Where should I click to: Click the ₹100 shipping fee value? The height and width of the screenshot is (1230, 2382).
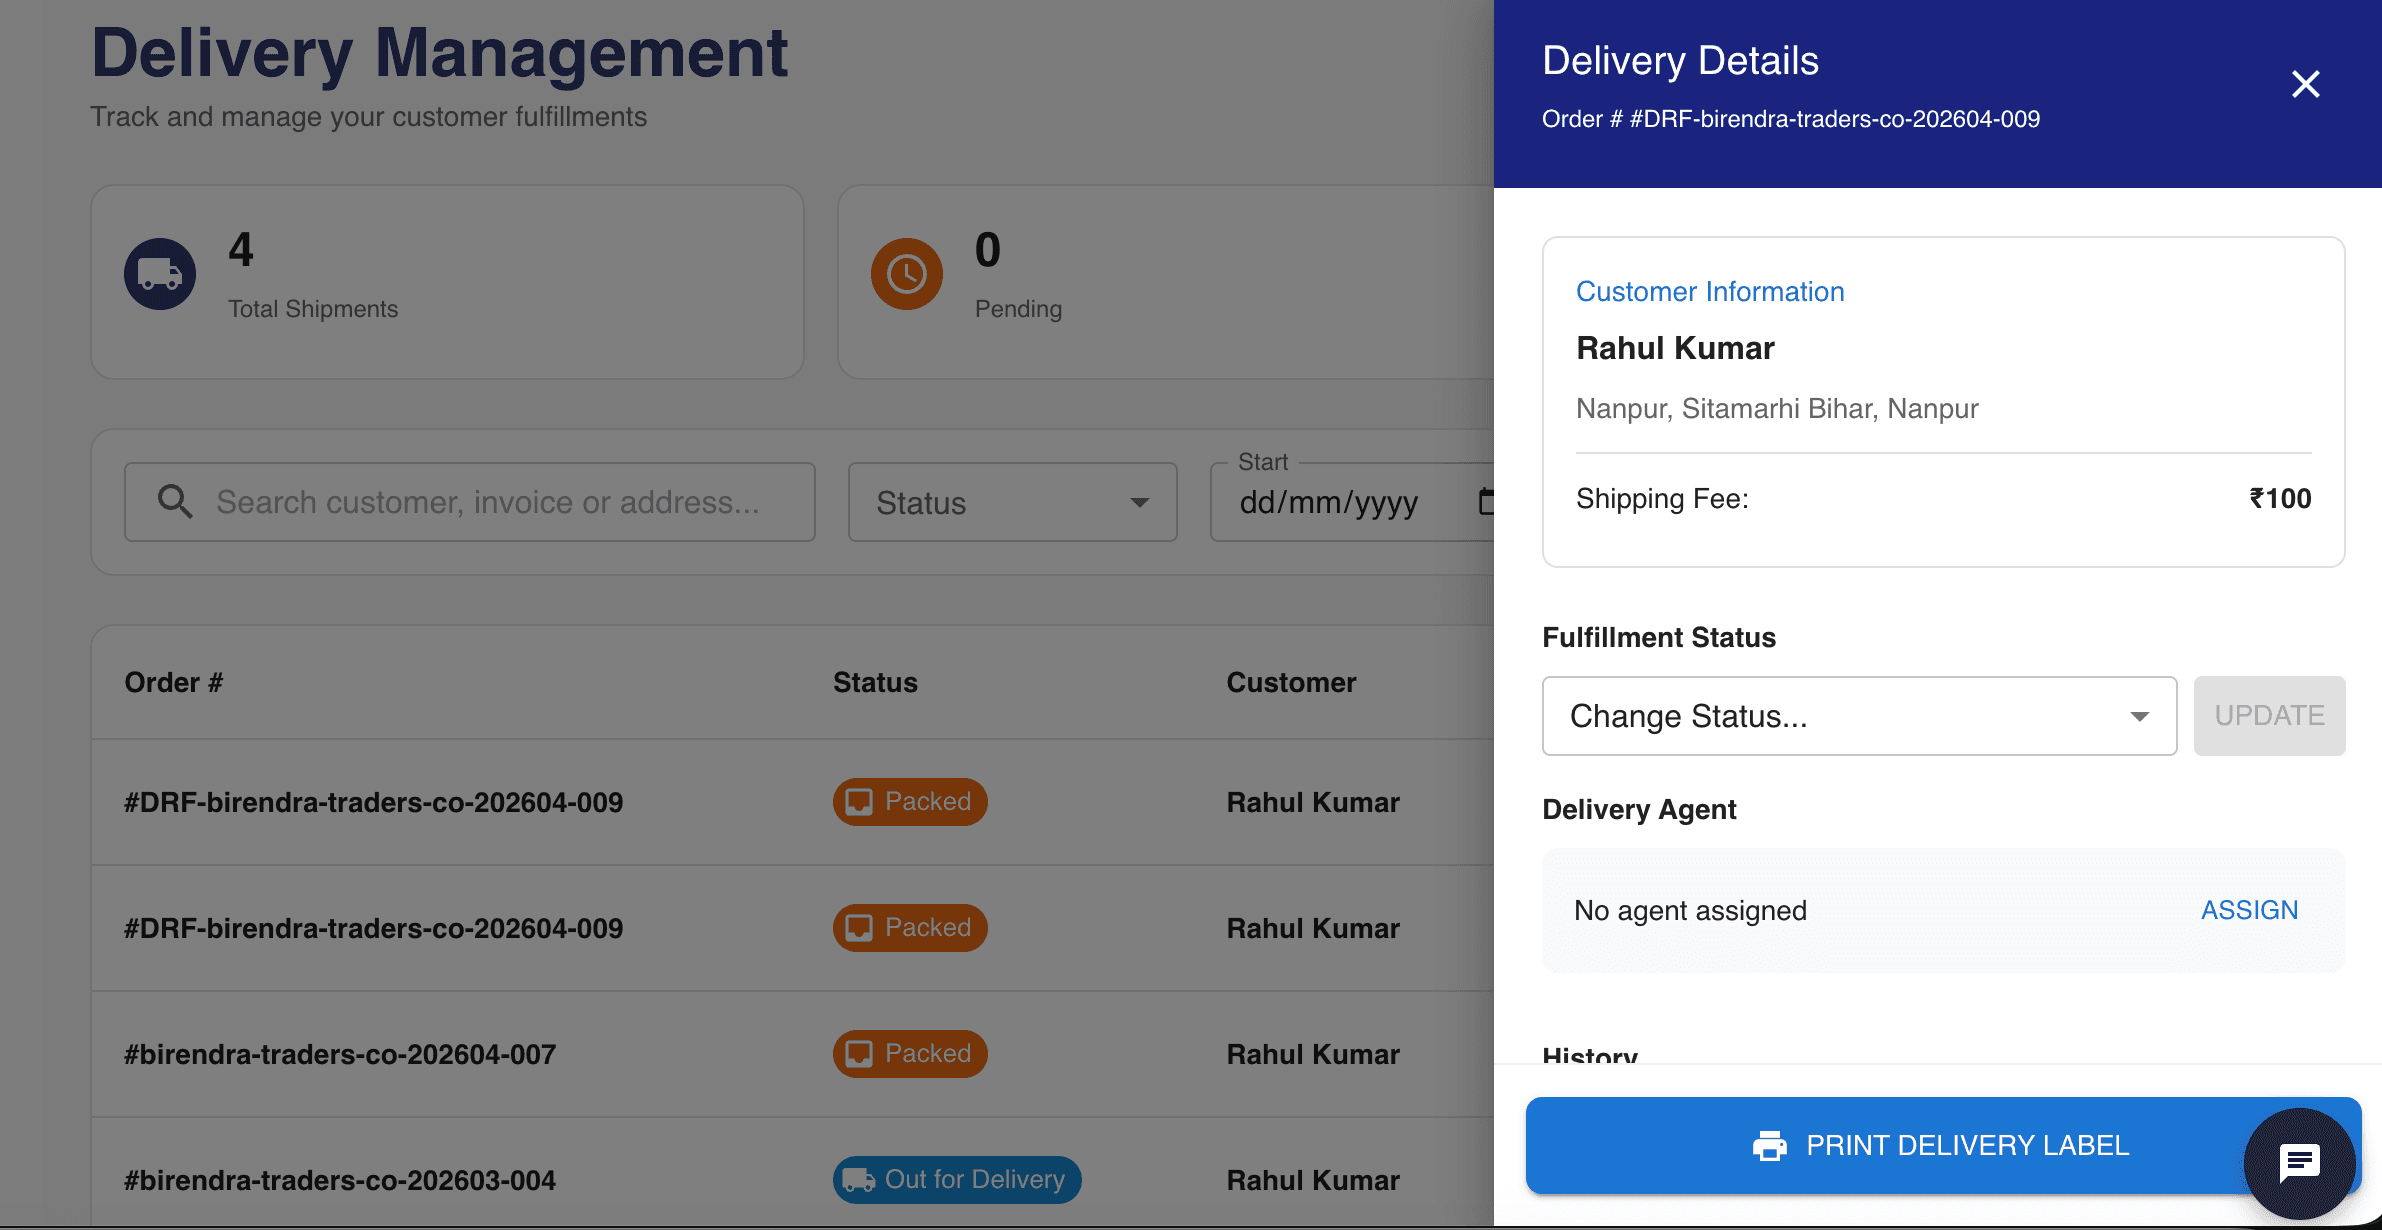(x=2280, y=498)
